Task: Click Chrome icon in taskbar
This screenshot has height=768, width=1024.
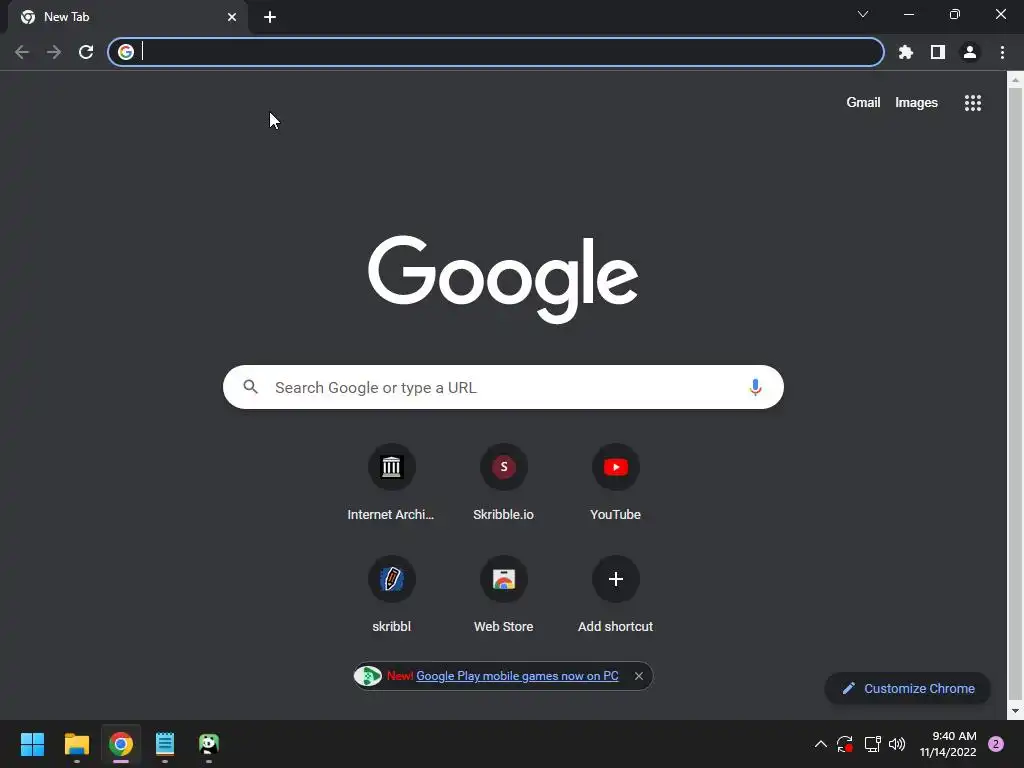Action: (121, 744)
